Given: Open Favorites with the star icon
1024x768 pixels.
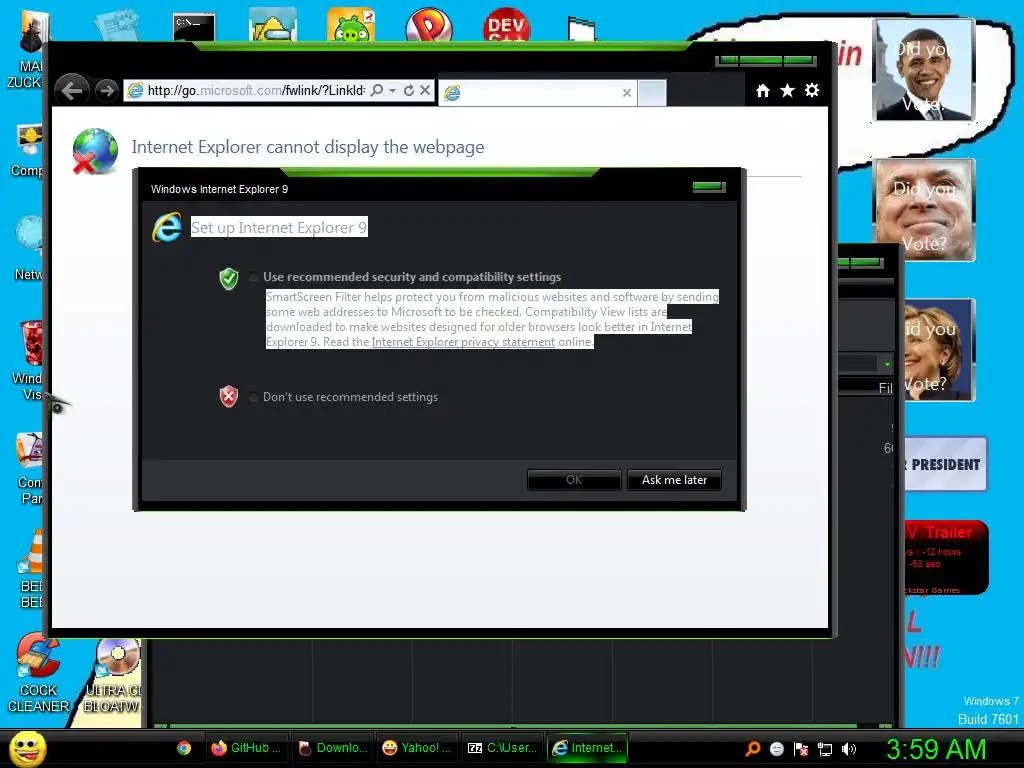Looking at the screenshot, I should click(788, 91).
